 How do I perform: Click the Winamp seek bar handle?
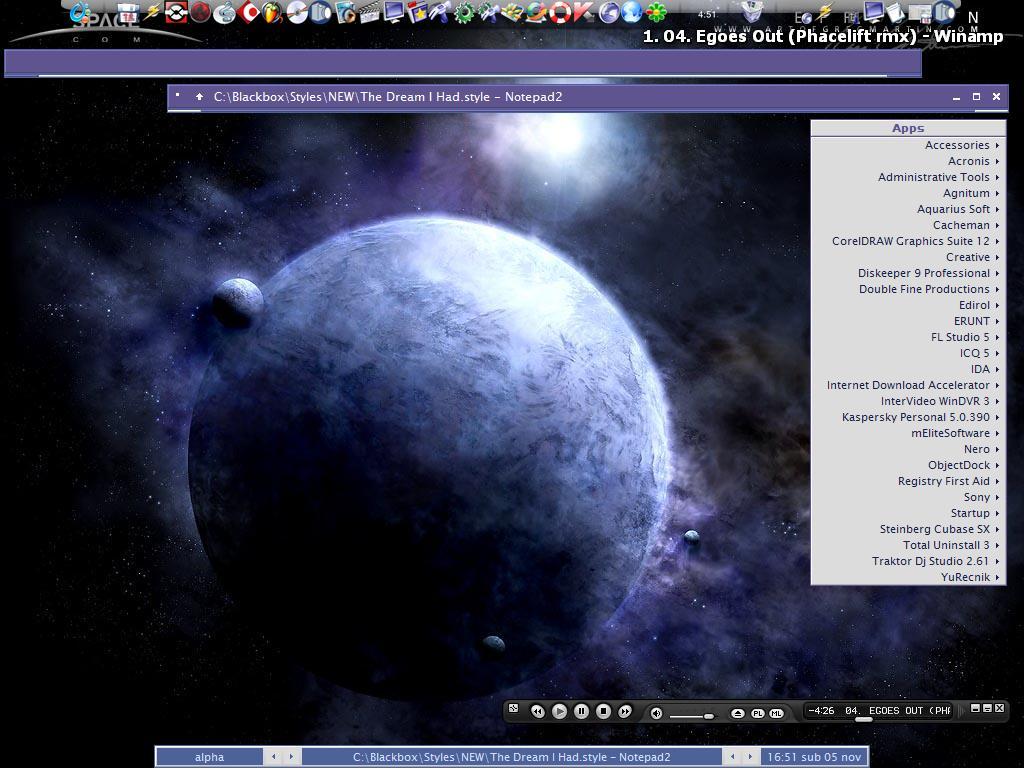(x=863, y=720)
